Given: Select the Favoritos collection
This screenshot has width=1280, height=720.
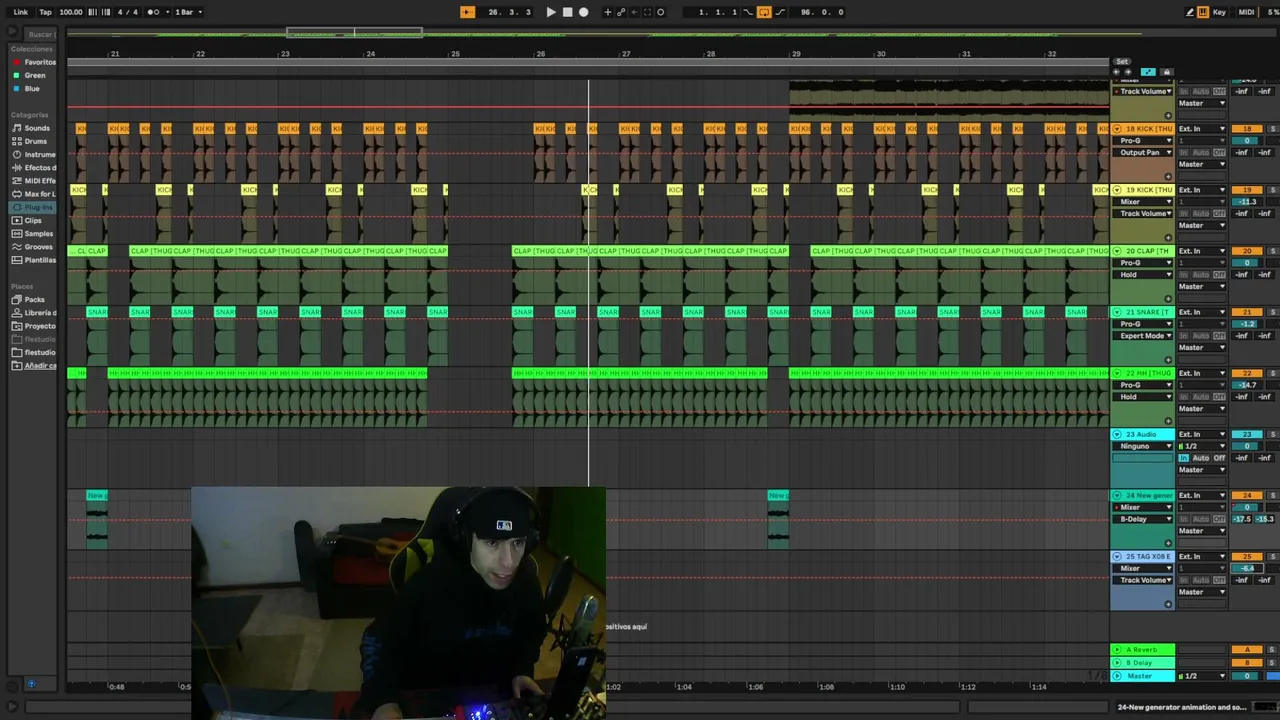Looking at the screenshot, I should click(x=35, y=62).
